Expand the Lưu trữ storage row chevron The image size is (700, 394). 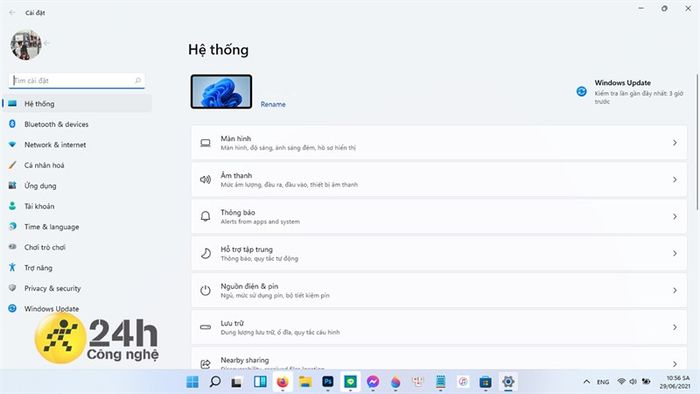tap(675, 327)
